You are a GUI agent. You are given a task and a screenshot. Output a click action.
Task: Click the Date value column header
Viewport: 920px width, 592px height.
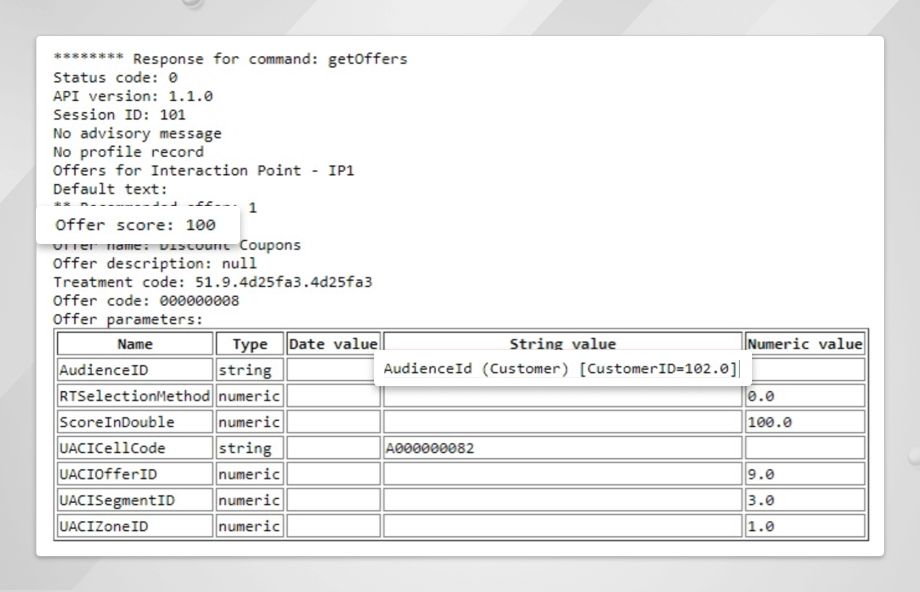coord(332,343)
